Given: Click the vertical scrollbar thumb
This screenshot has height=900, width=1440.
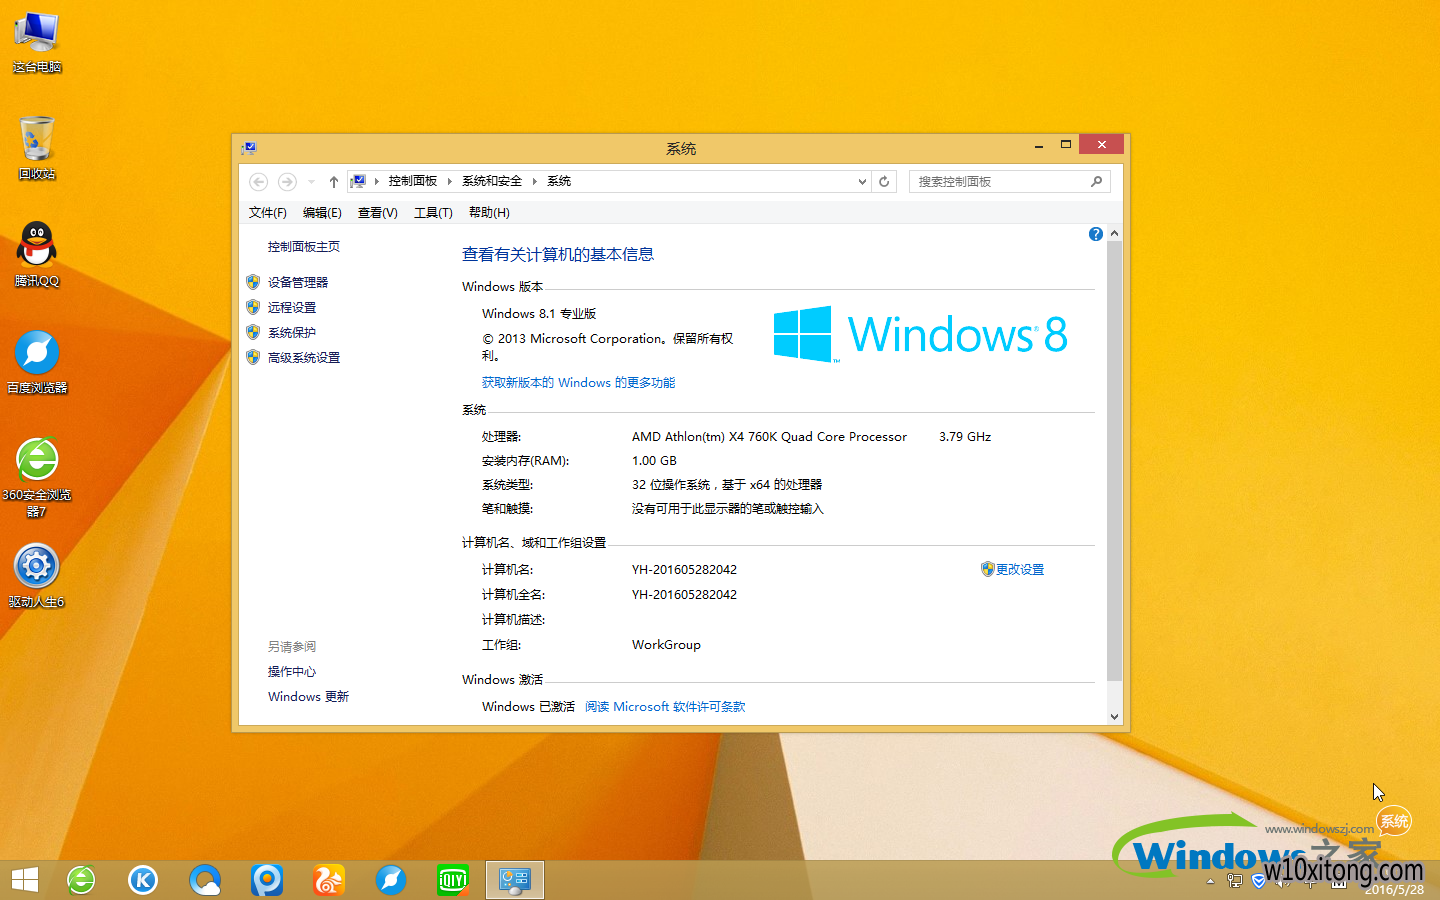Looking at the screenshot, I should click(x=1114, y=462).
